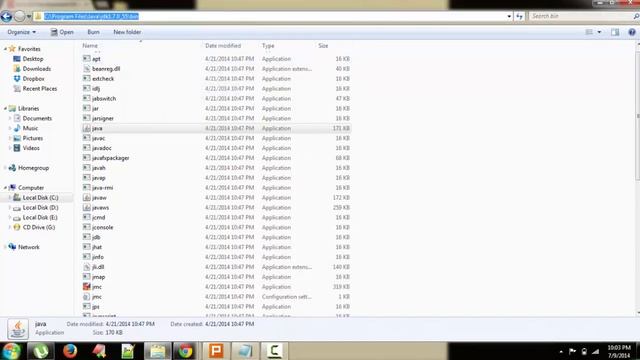Select the jabswitch file icon
Image resolution: width=640 pixels, height=360 pixels.
87,98
